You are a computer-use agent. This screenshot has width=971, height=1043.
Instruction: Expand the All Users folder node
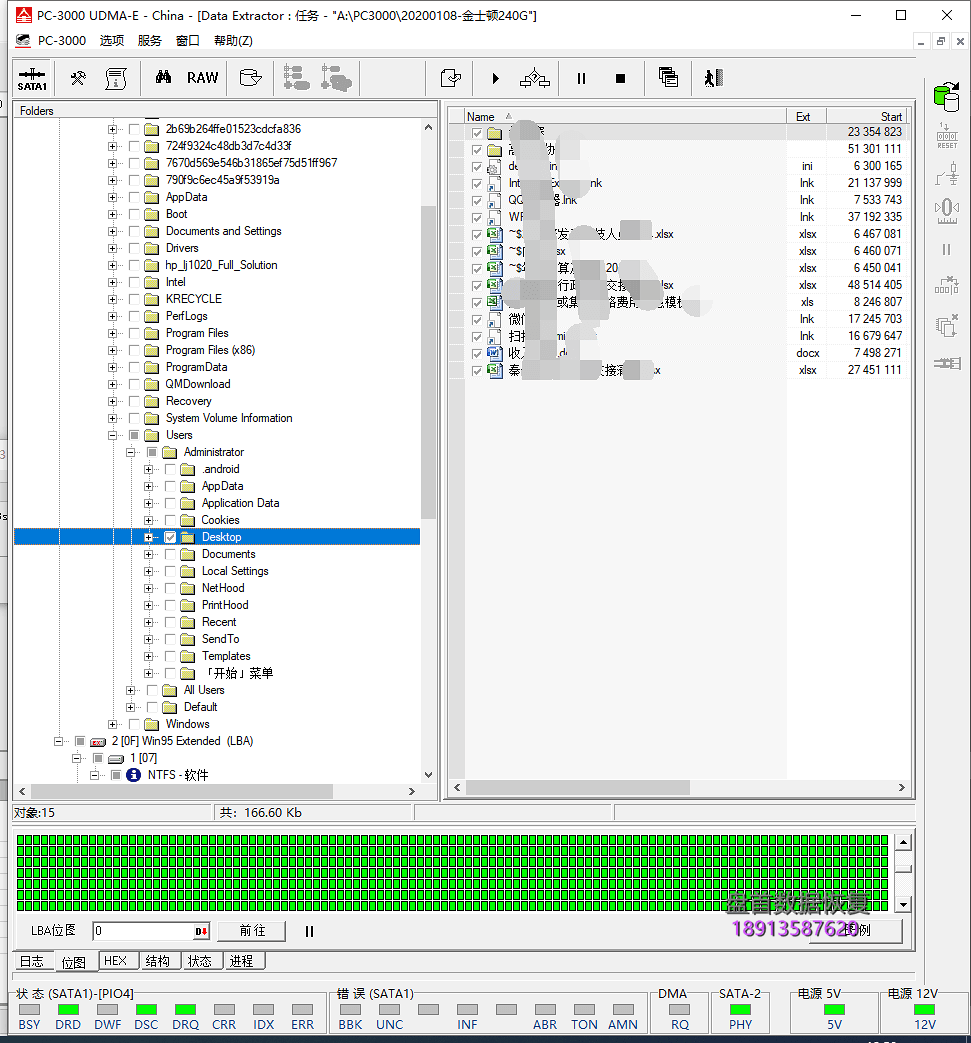pos(130,690)
